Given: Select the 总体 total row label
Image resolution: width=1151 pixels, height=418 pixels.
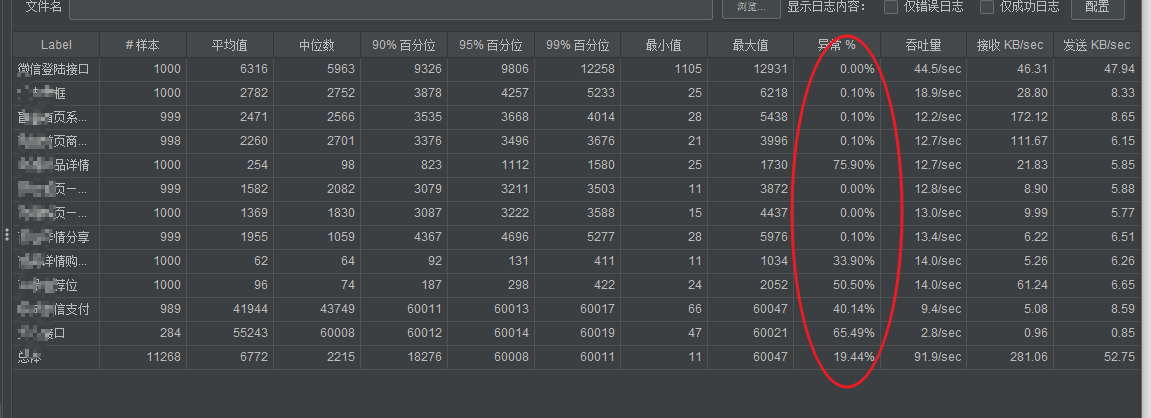Looking at the screenshot, I should [29, 357].
